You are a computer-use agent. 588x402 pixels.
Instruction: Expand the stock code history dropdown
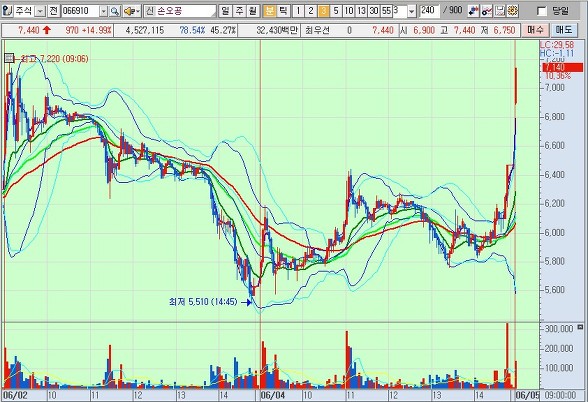pos(104,11)
